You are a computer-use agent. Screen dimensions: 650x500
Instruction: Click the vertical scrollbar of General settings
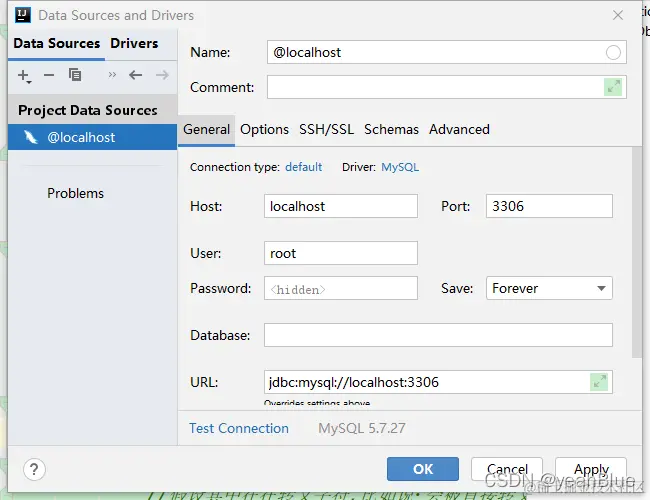coord(636,252)
